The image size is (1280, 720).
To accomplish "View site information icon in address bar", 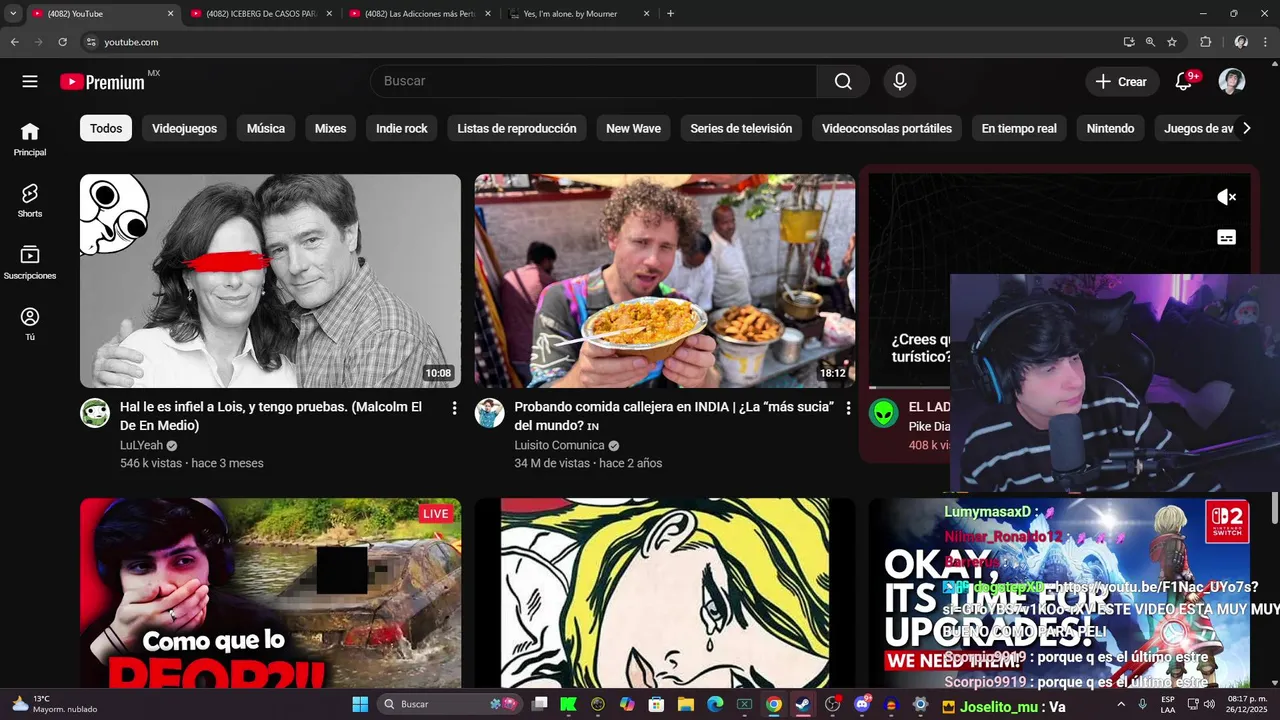I will [x=91, y=42].
